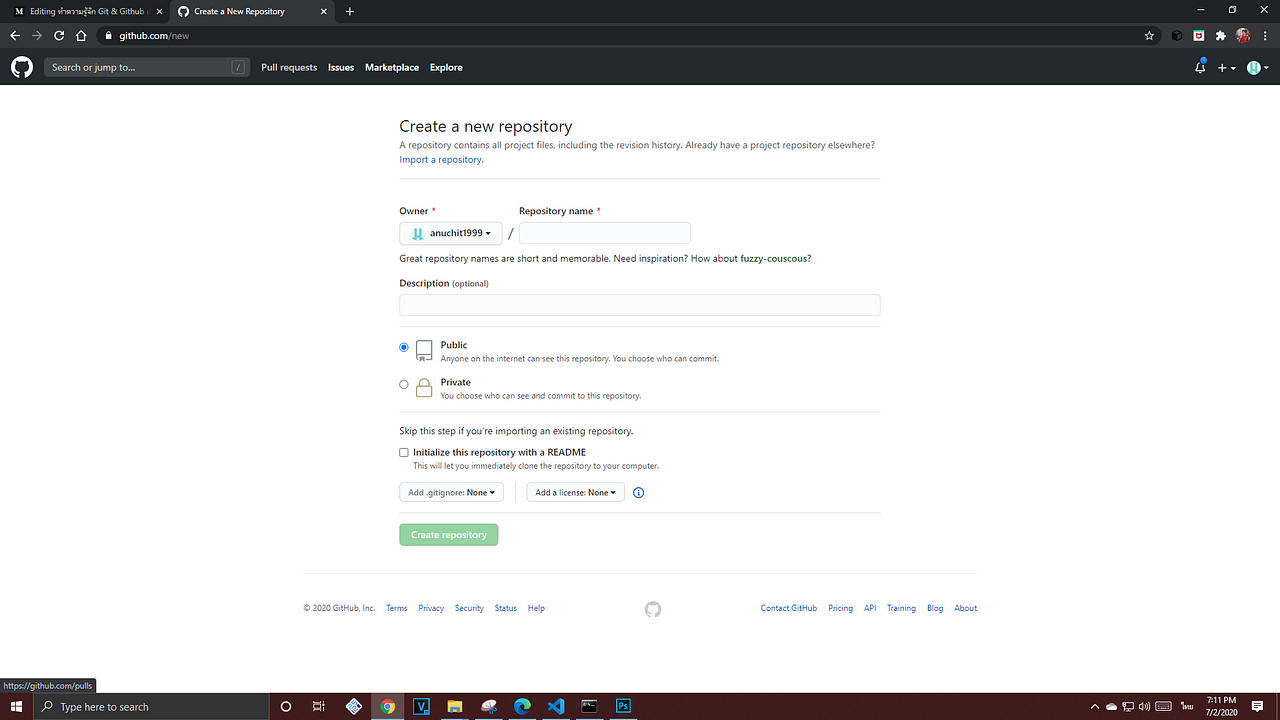The height and width of the screenshot is (720, 1280).
Task: Open the notifications bell
Action: (1199, 67)
